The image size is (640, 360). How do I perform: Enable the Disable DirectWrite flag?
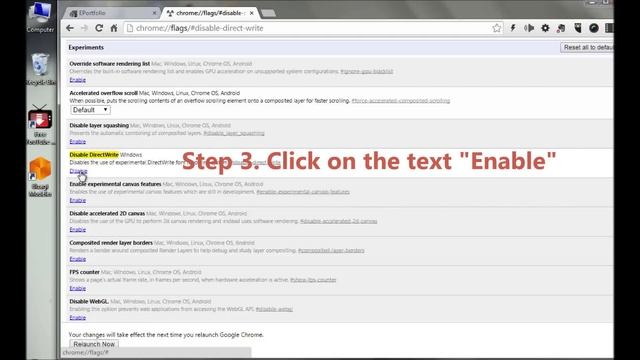tap(78, 171)
